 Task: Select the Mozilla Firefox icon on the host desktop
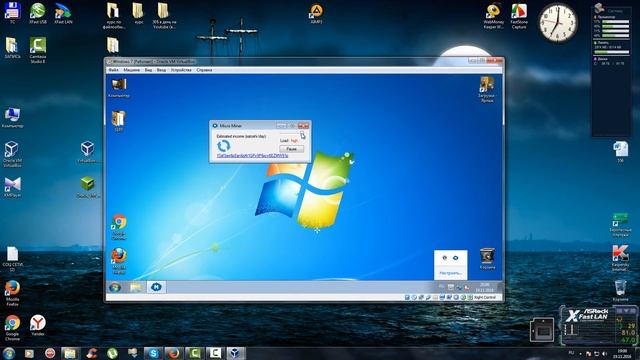point(12,293)
